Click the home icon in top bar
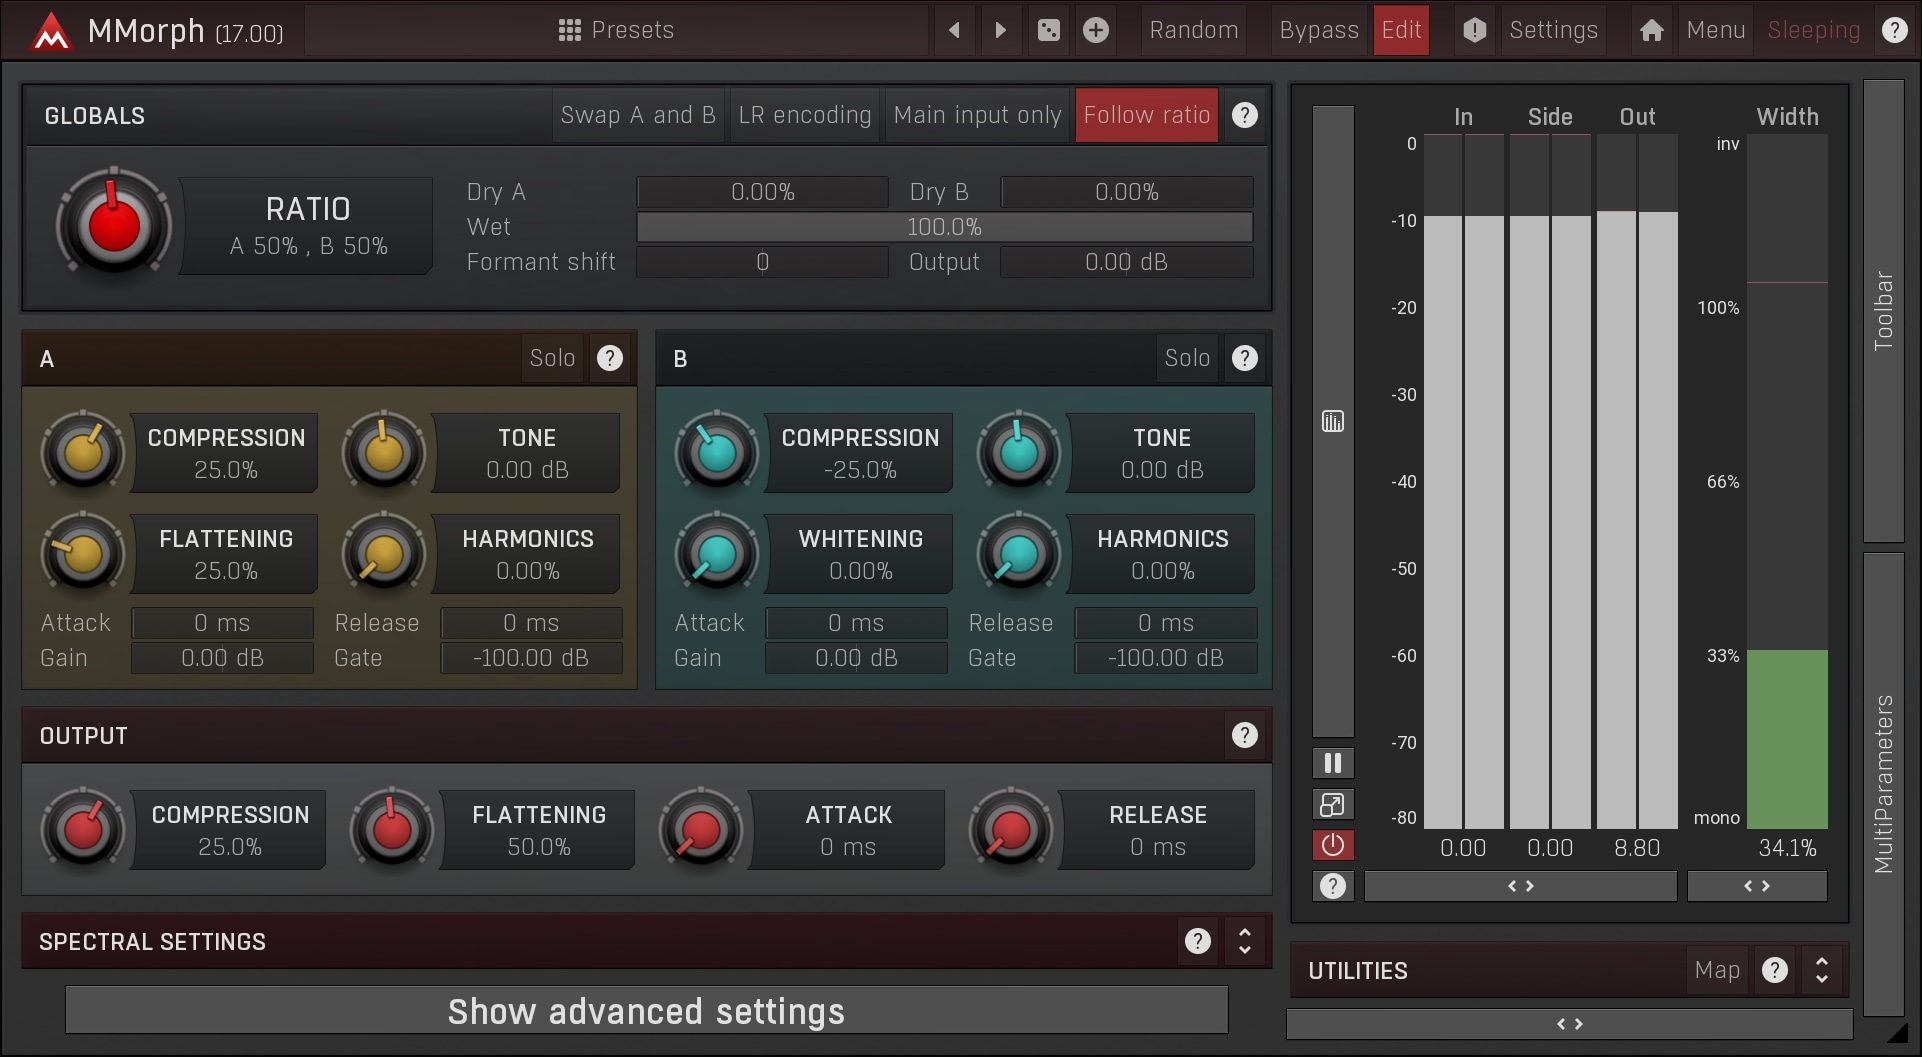Screen dimensions: 1922x1057 click(x=1651, y=30)
